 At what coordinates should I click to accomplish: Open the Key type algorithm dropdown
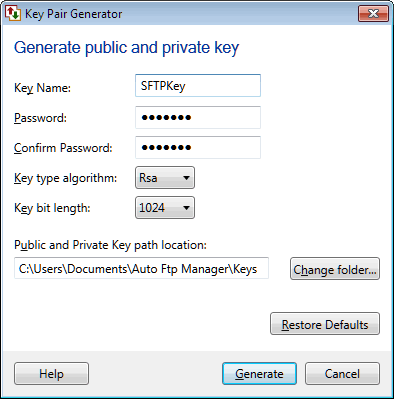pyautogui.click(x=165, y=178)
